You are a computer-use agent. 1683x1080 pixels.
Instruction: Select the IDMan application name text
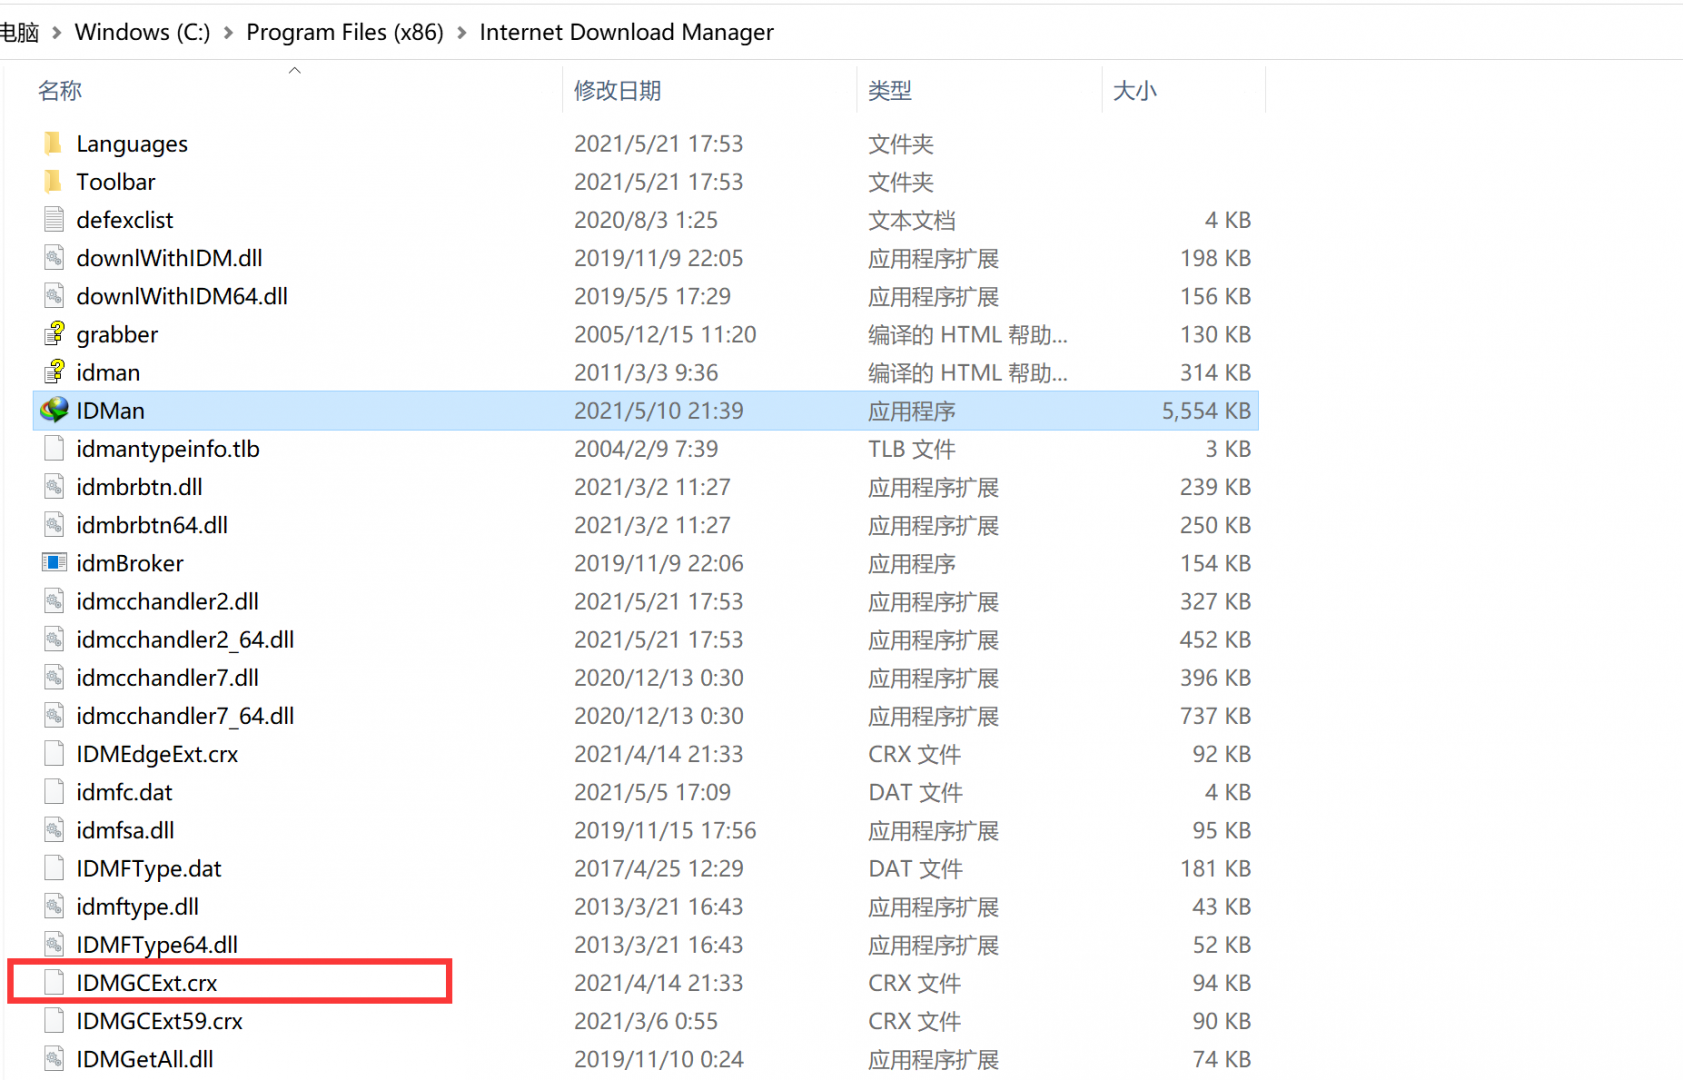(111, 411)
